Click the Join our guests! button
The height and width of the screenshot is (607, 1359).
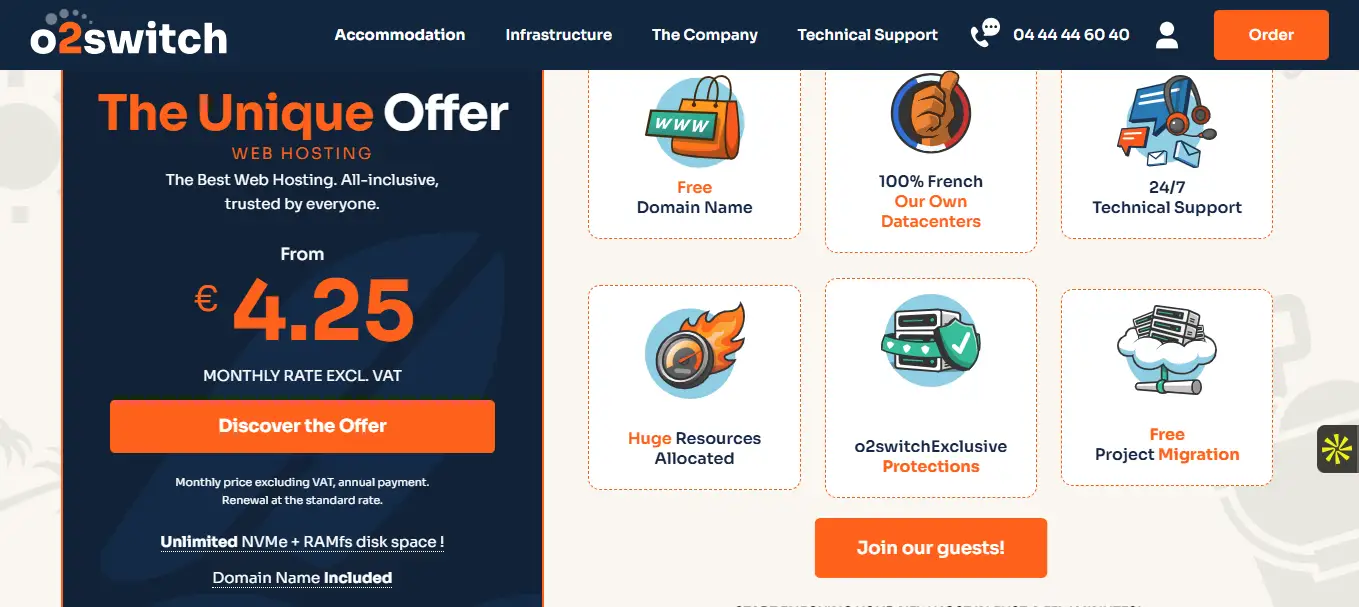[930, 548]
